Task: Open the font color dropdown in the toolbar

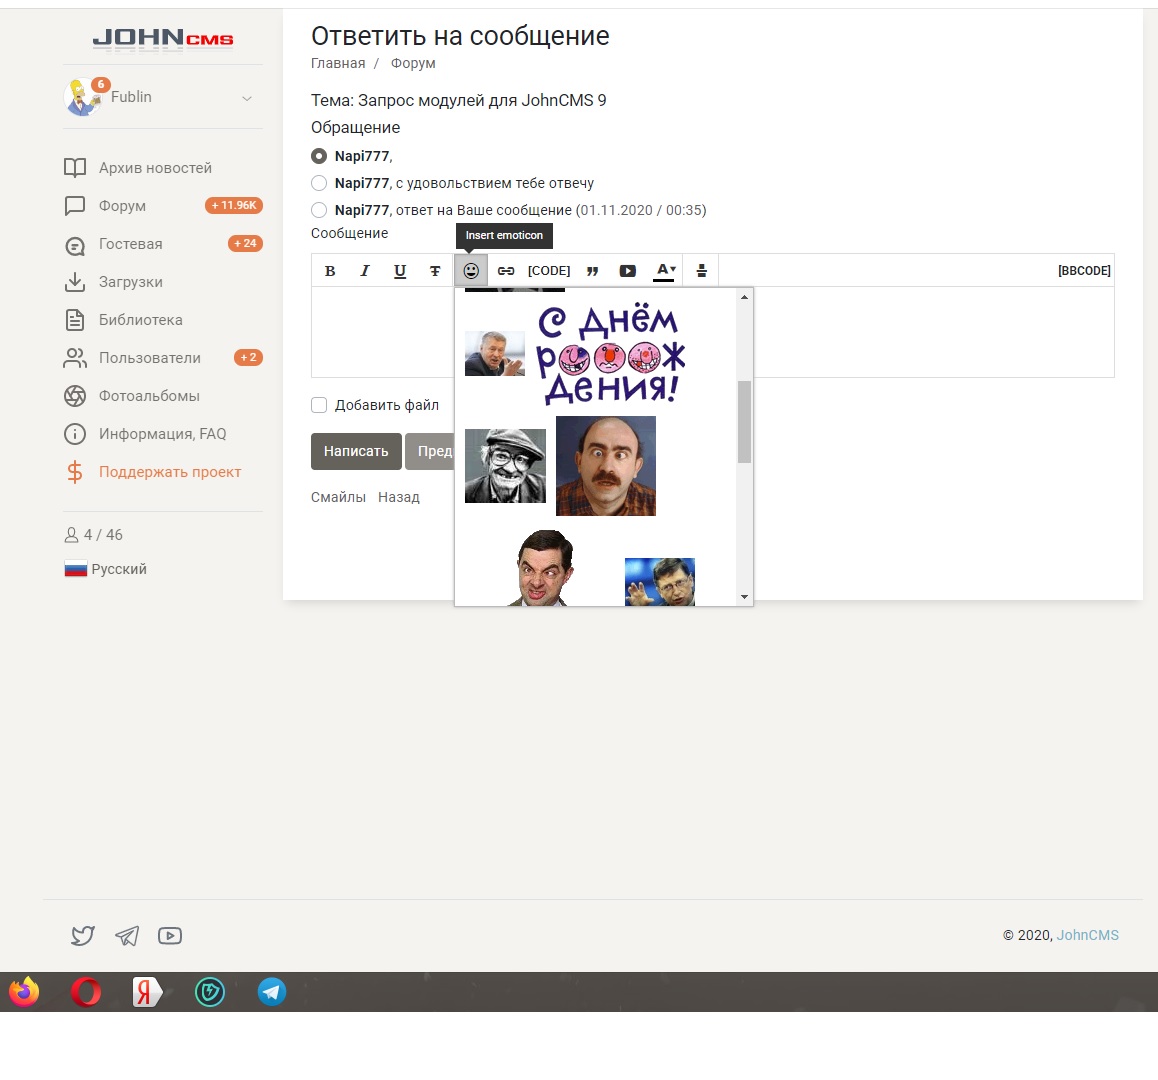Action: point(665,271)
